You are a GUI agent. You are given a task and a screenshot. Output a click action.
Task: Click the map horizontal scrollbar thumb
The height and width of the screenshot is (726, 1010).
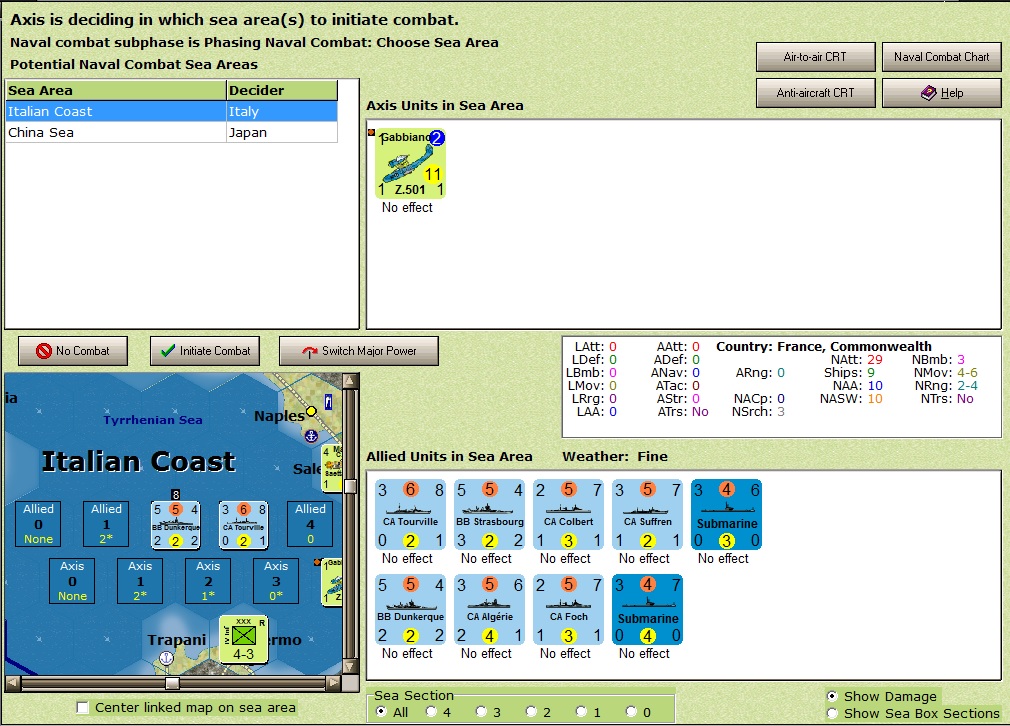pos(172,683)
